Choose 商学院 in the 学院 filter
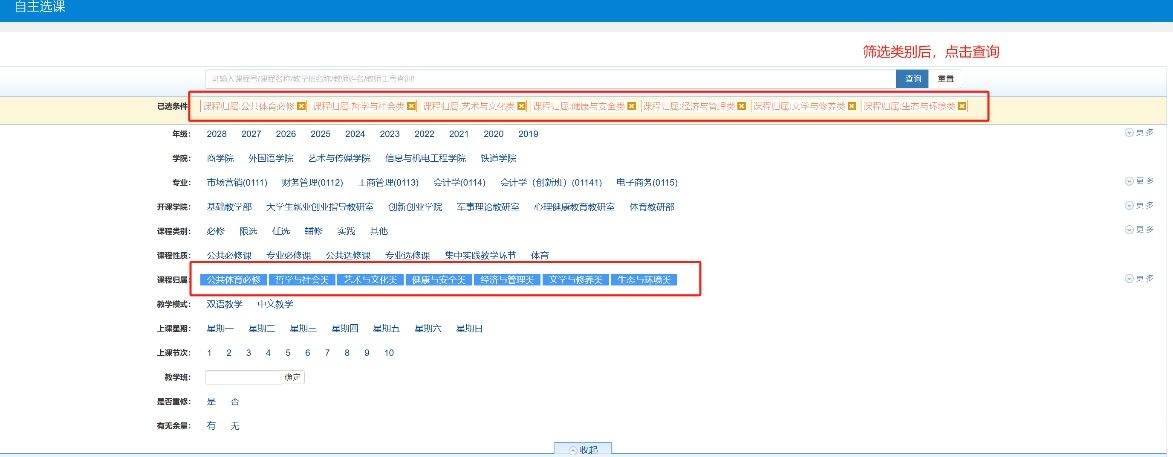Screen dimensions: 1173x457 (220, 158)
